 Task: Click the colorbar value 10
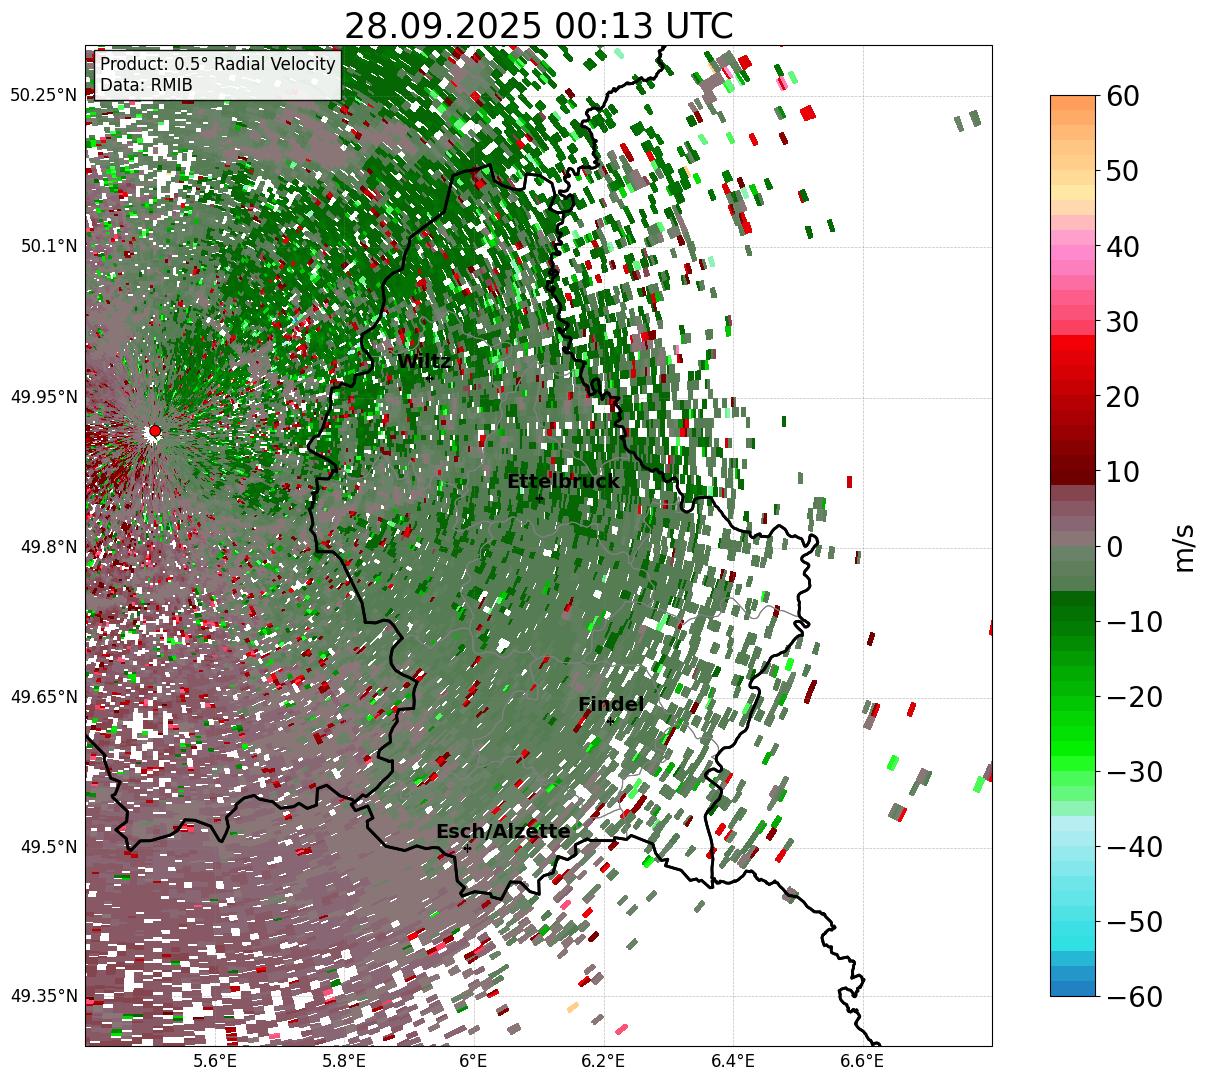point(1121,471)
